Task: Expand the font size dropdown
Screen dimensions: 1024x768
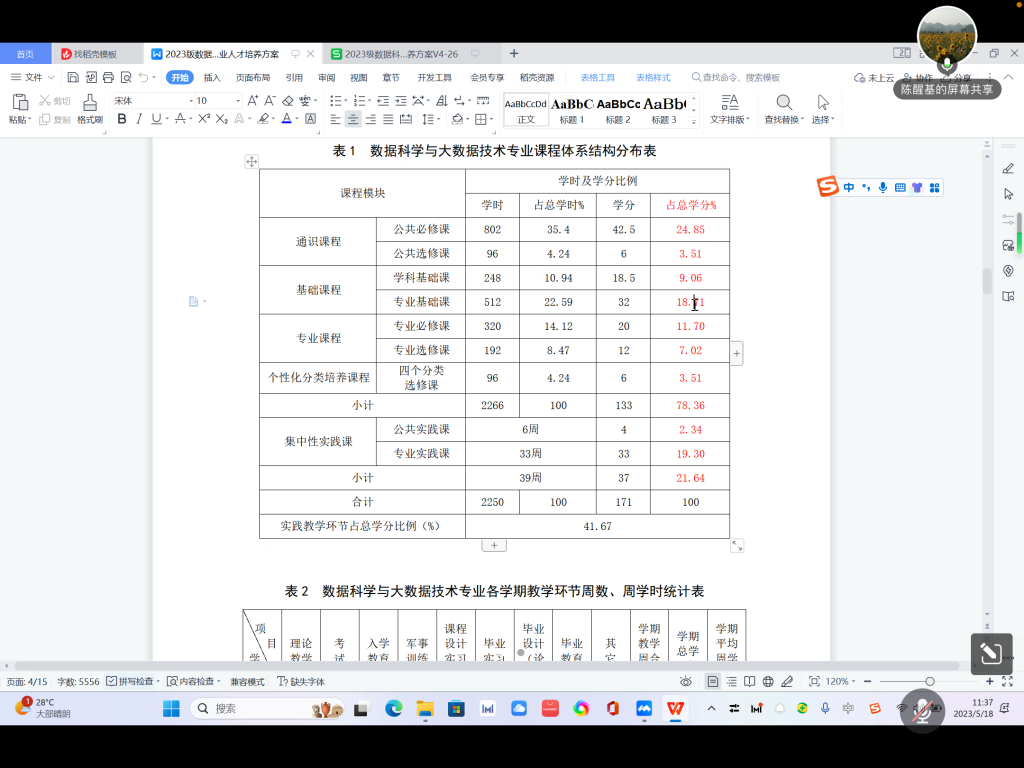Action: [238, 100]
